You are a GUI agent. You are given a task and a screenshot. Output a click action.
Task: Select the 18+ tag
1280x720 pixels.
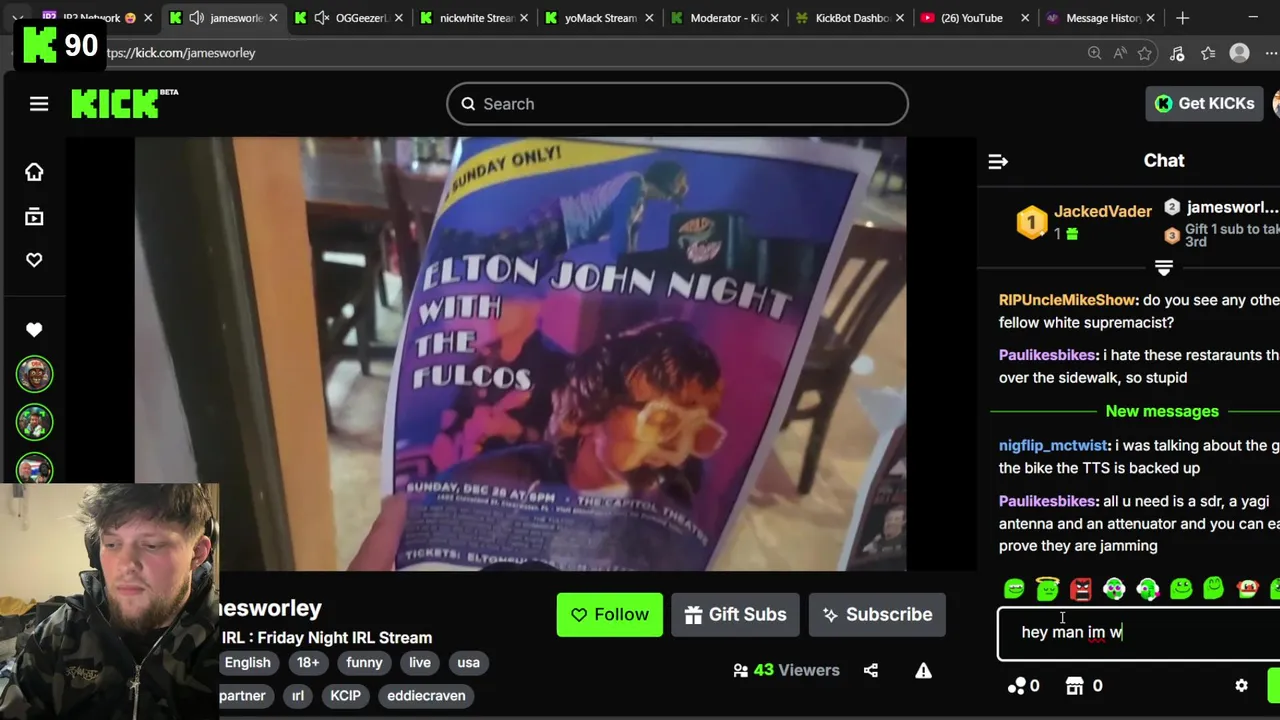click(x=308, y=663)
